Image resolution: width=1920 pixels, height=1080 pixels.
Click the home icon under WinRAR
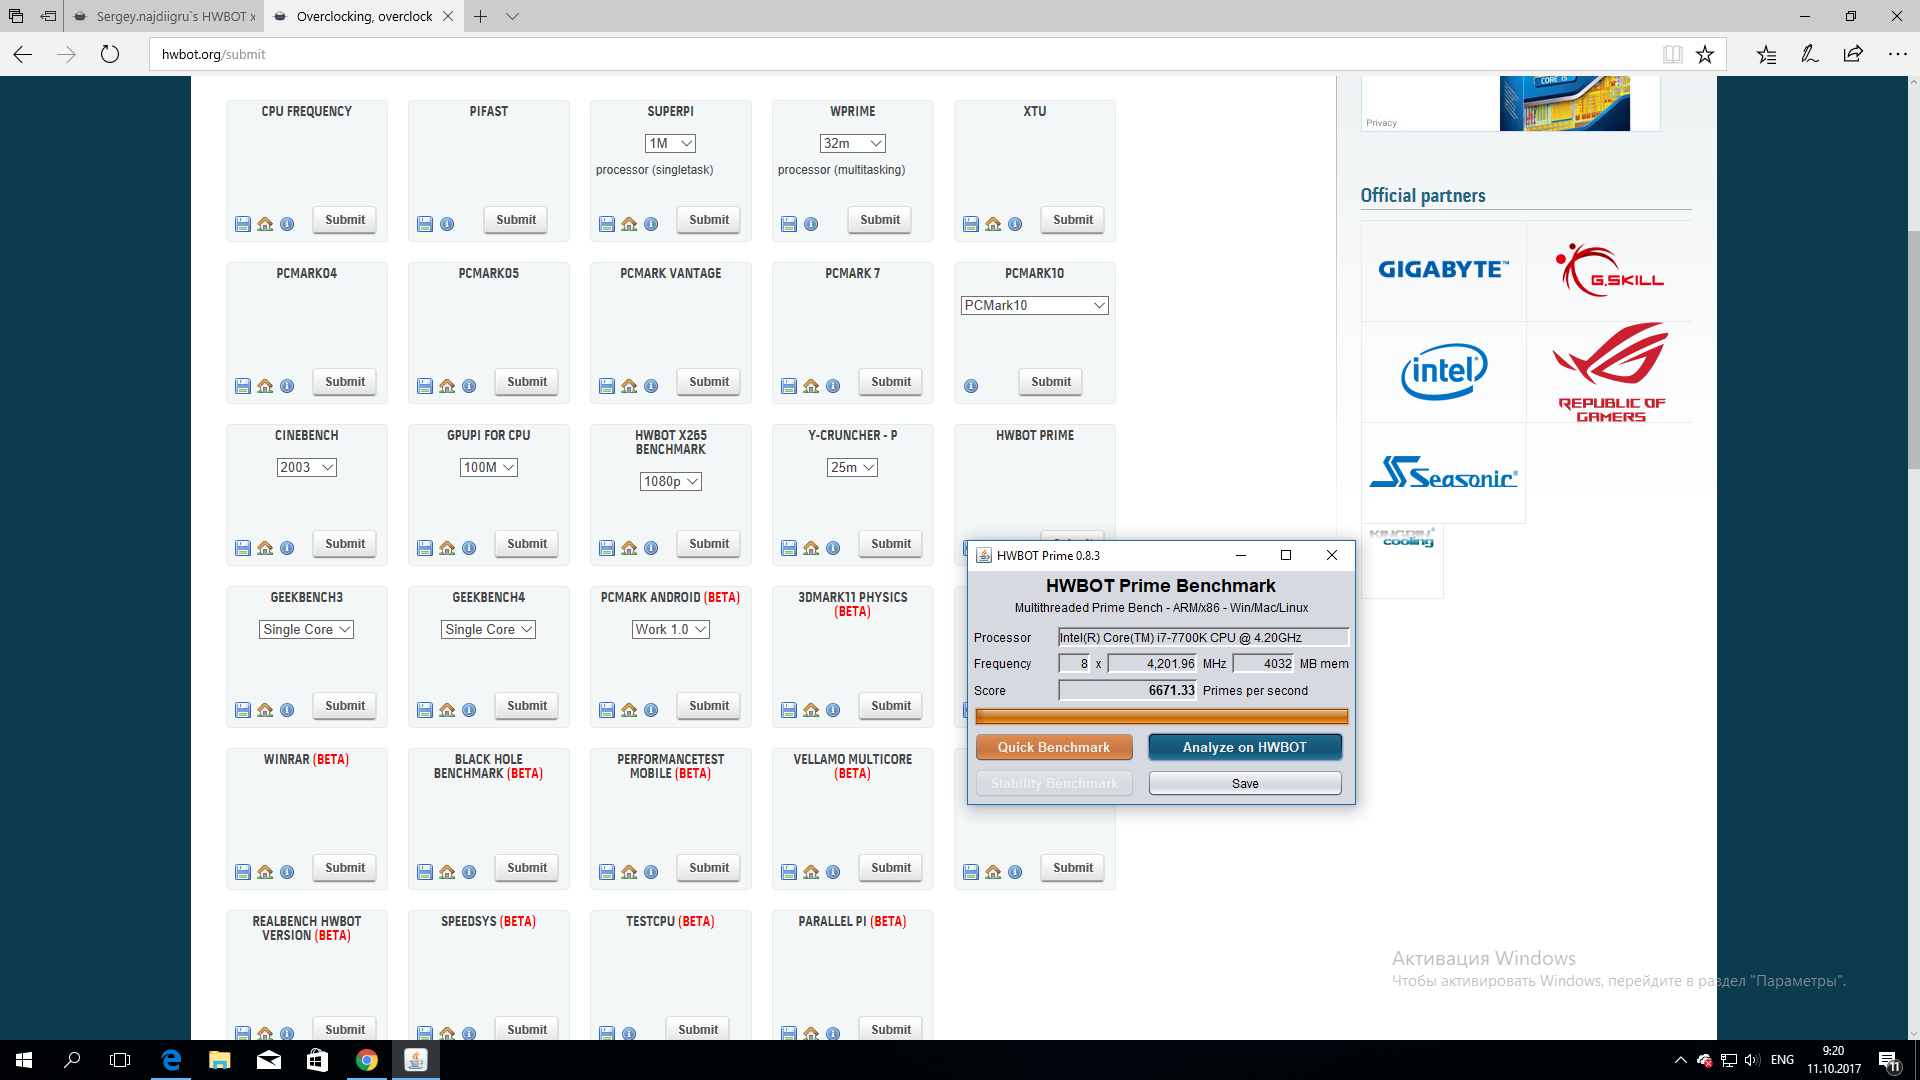pos(265,872)
